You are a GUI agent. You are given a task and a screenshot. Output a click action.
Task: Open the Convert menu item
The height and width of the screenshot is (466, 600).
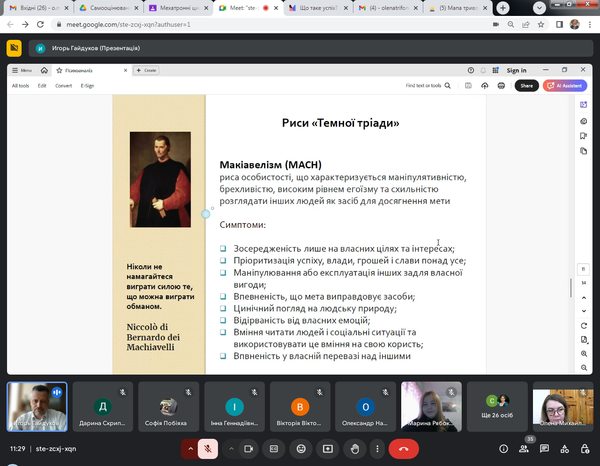point(63,86)
